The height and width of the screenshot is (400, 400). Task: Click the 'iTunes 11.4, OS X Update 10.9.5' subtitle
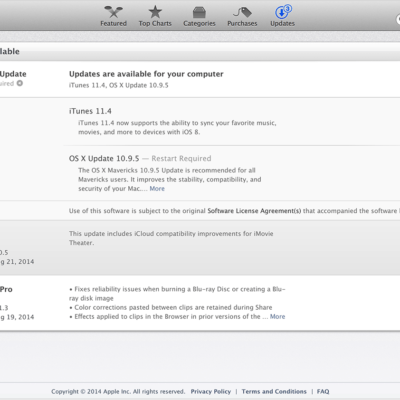coord(119,85)
